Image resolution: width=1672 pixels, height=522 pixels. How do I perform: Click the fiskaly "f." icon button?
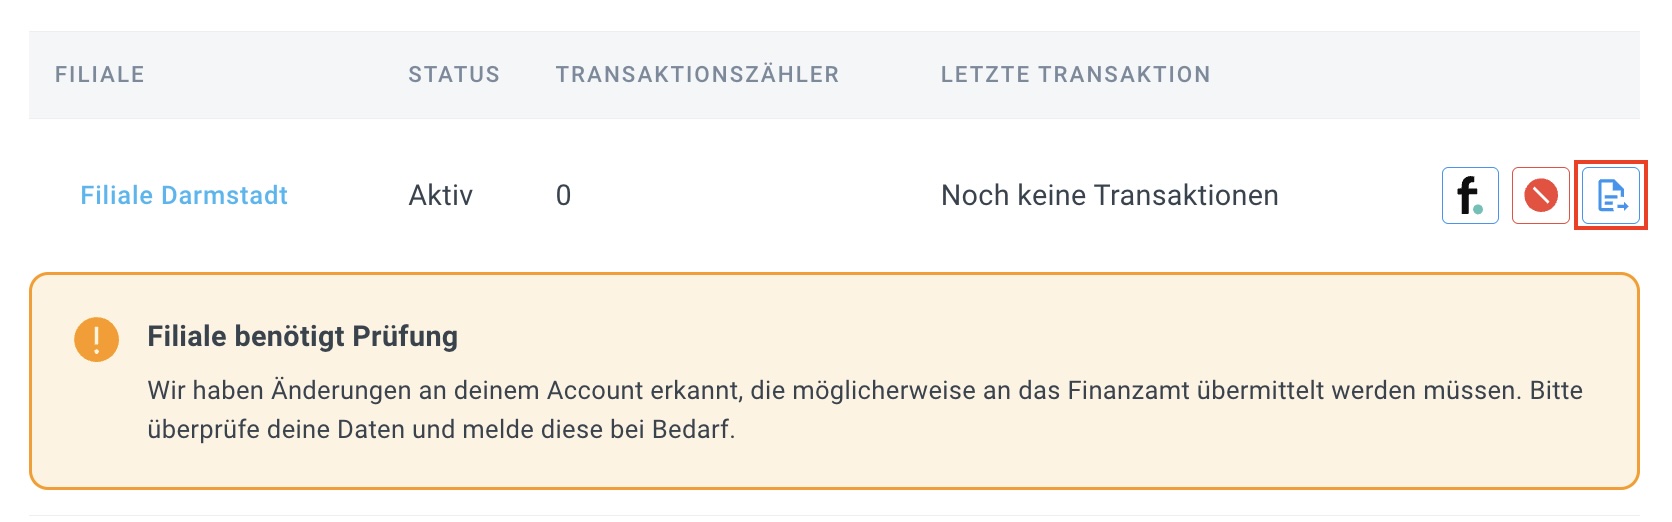[x=1470, y=195]
